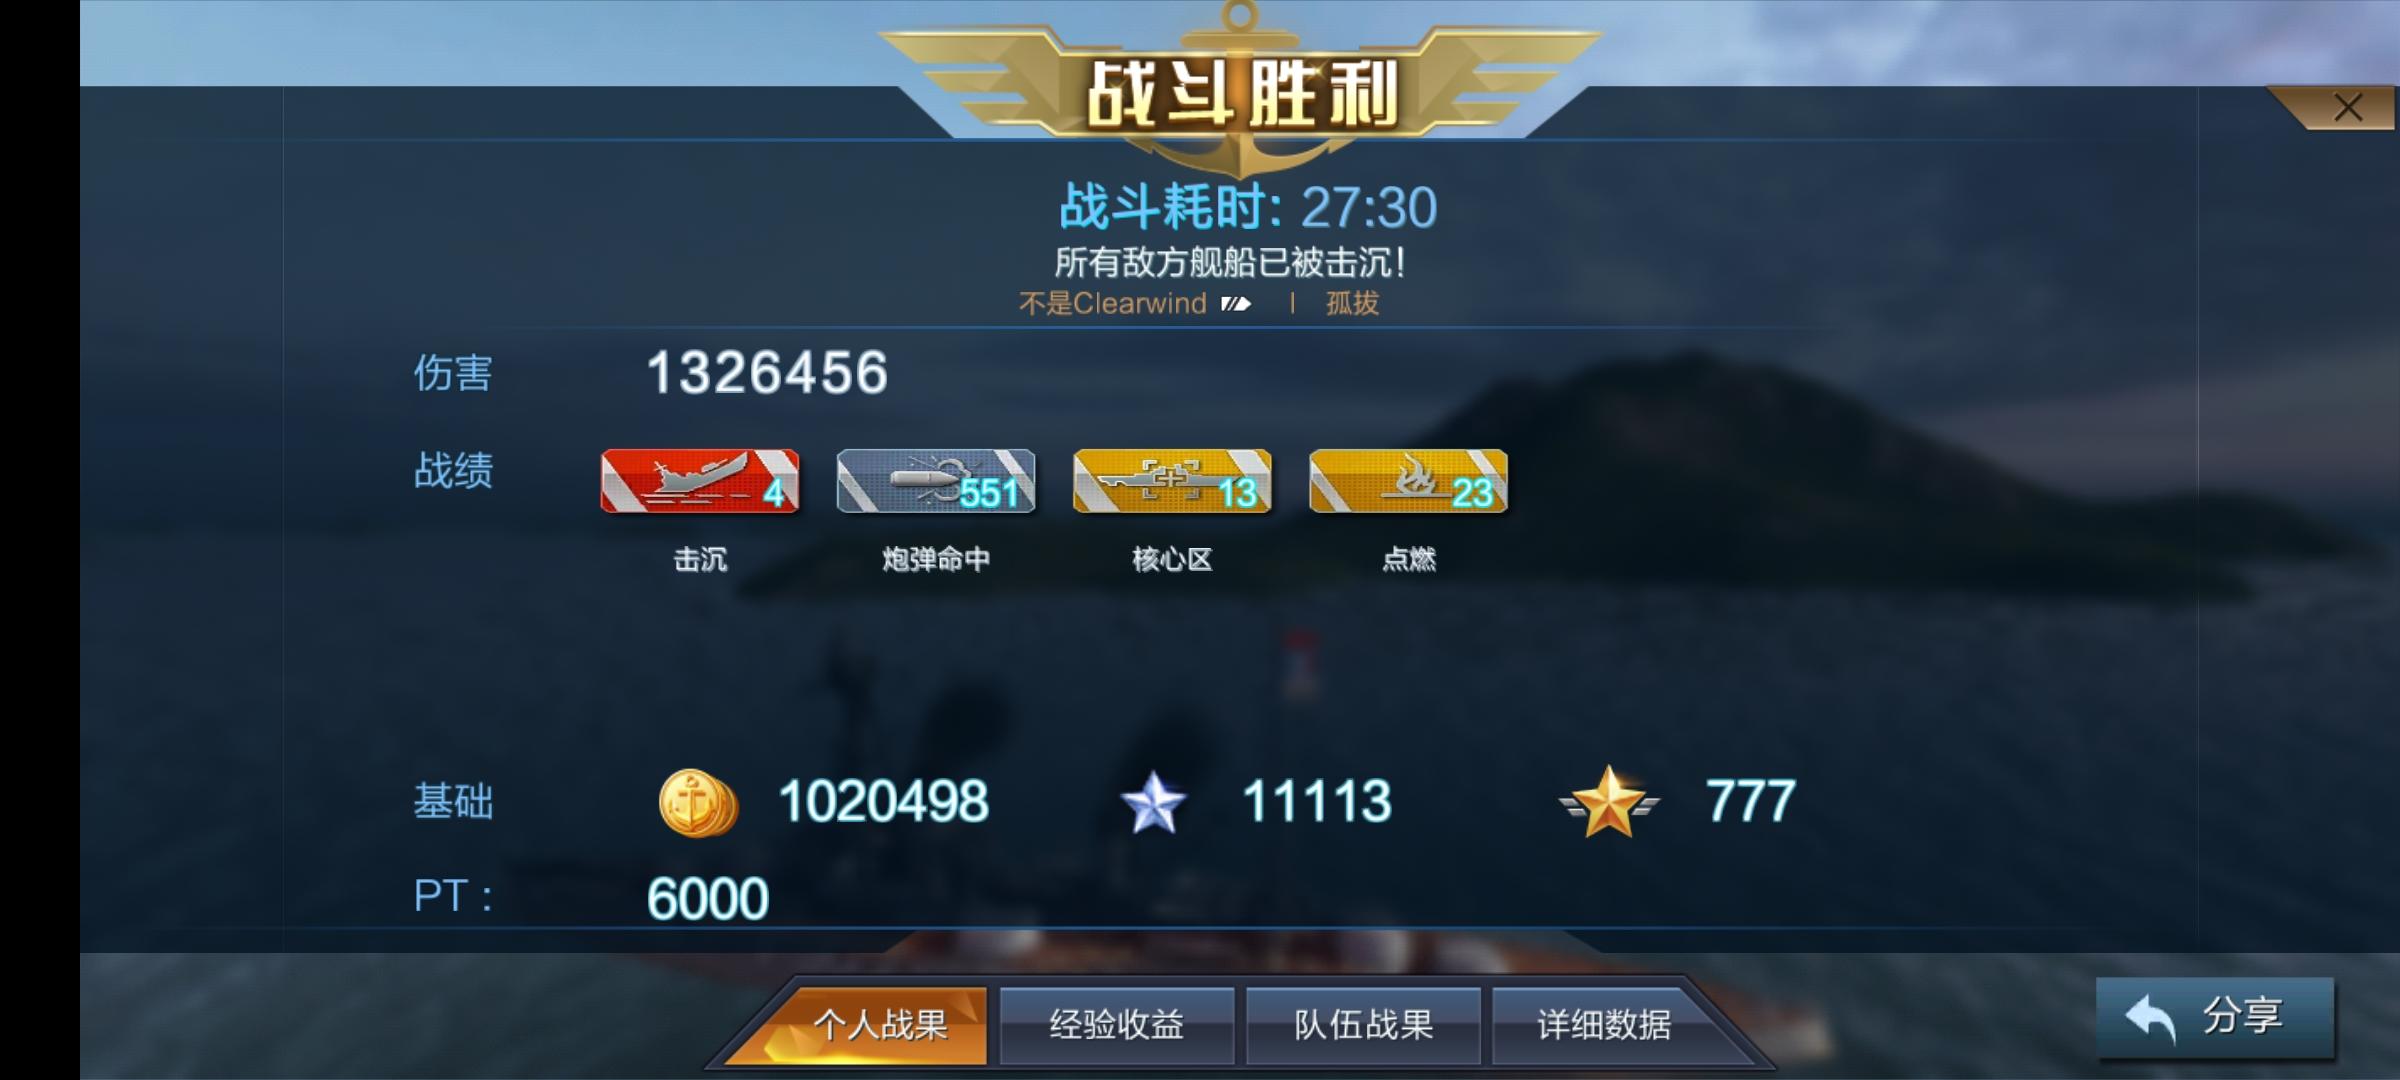
Task: Click the 战斗胜利 victory banner
Action: click(x=1241, y=93)
